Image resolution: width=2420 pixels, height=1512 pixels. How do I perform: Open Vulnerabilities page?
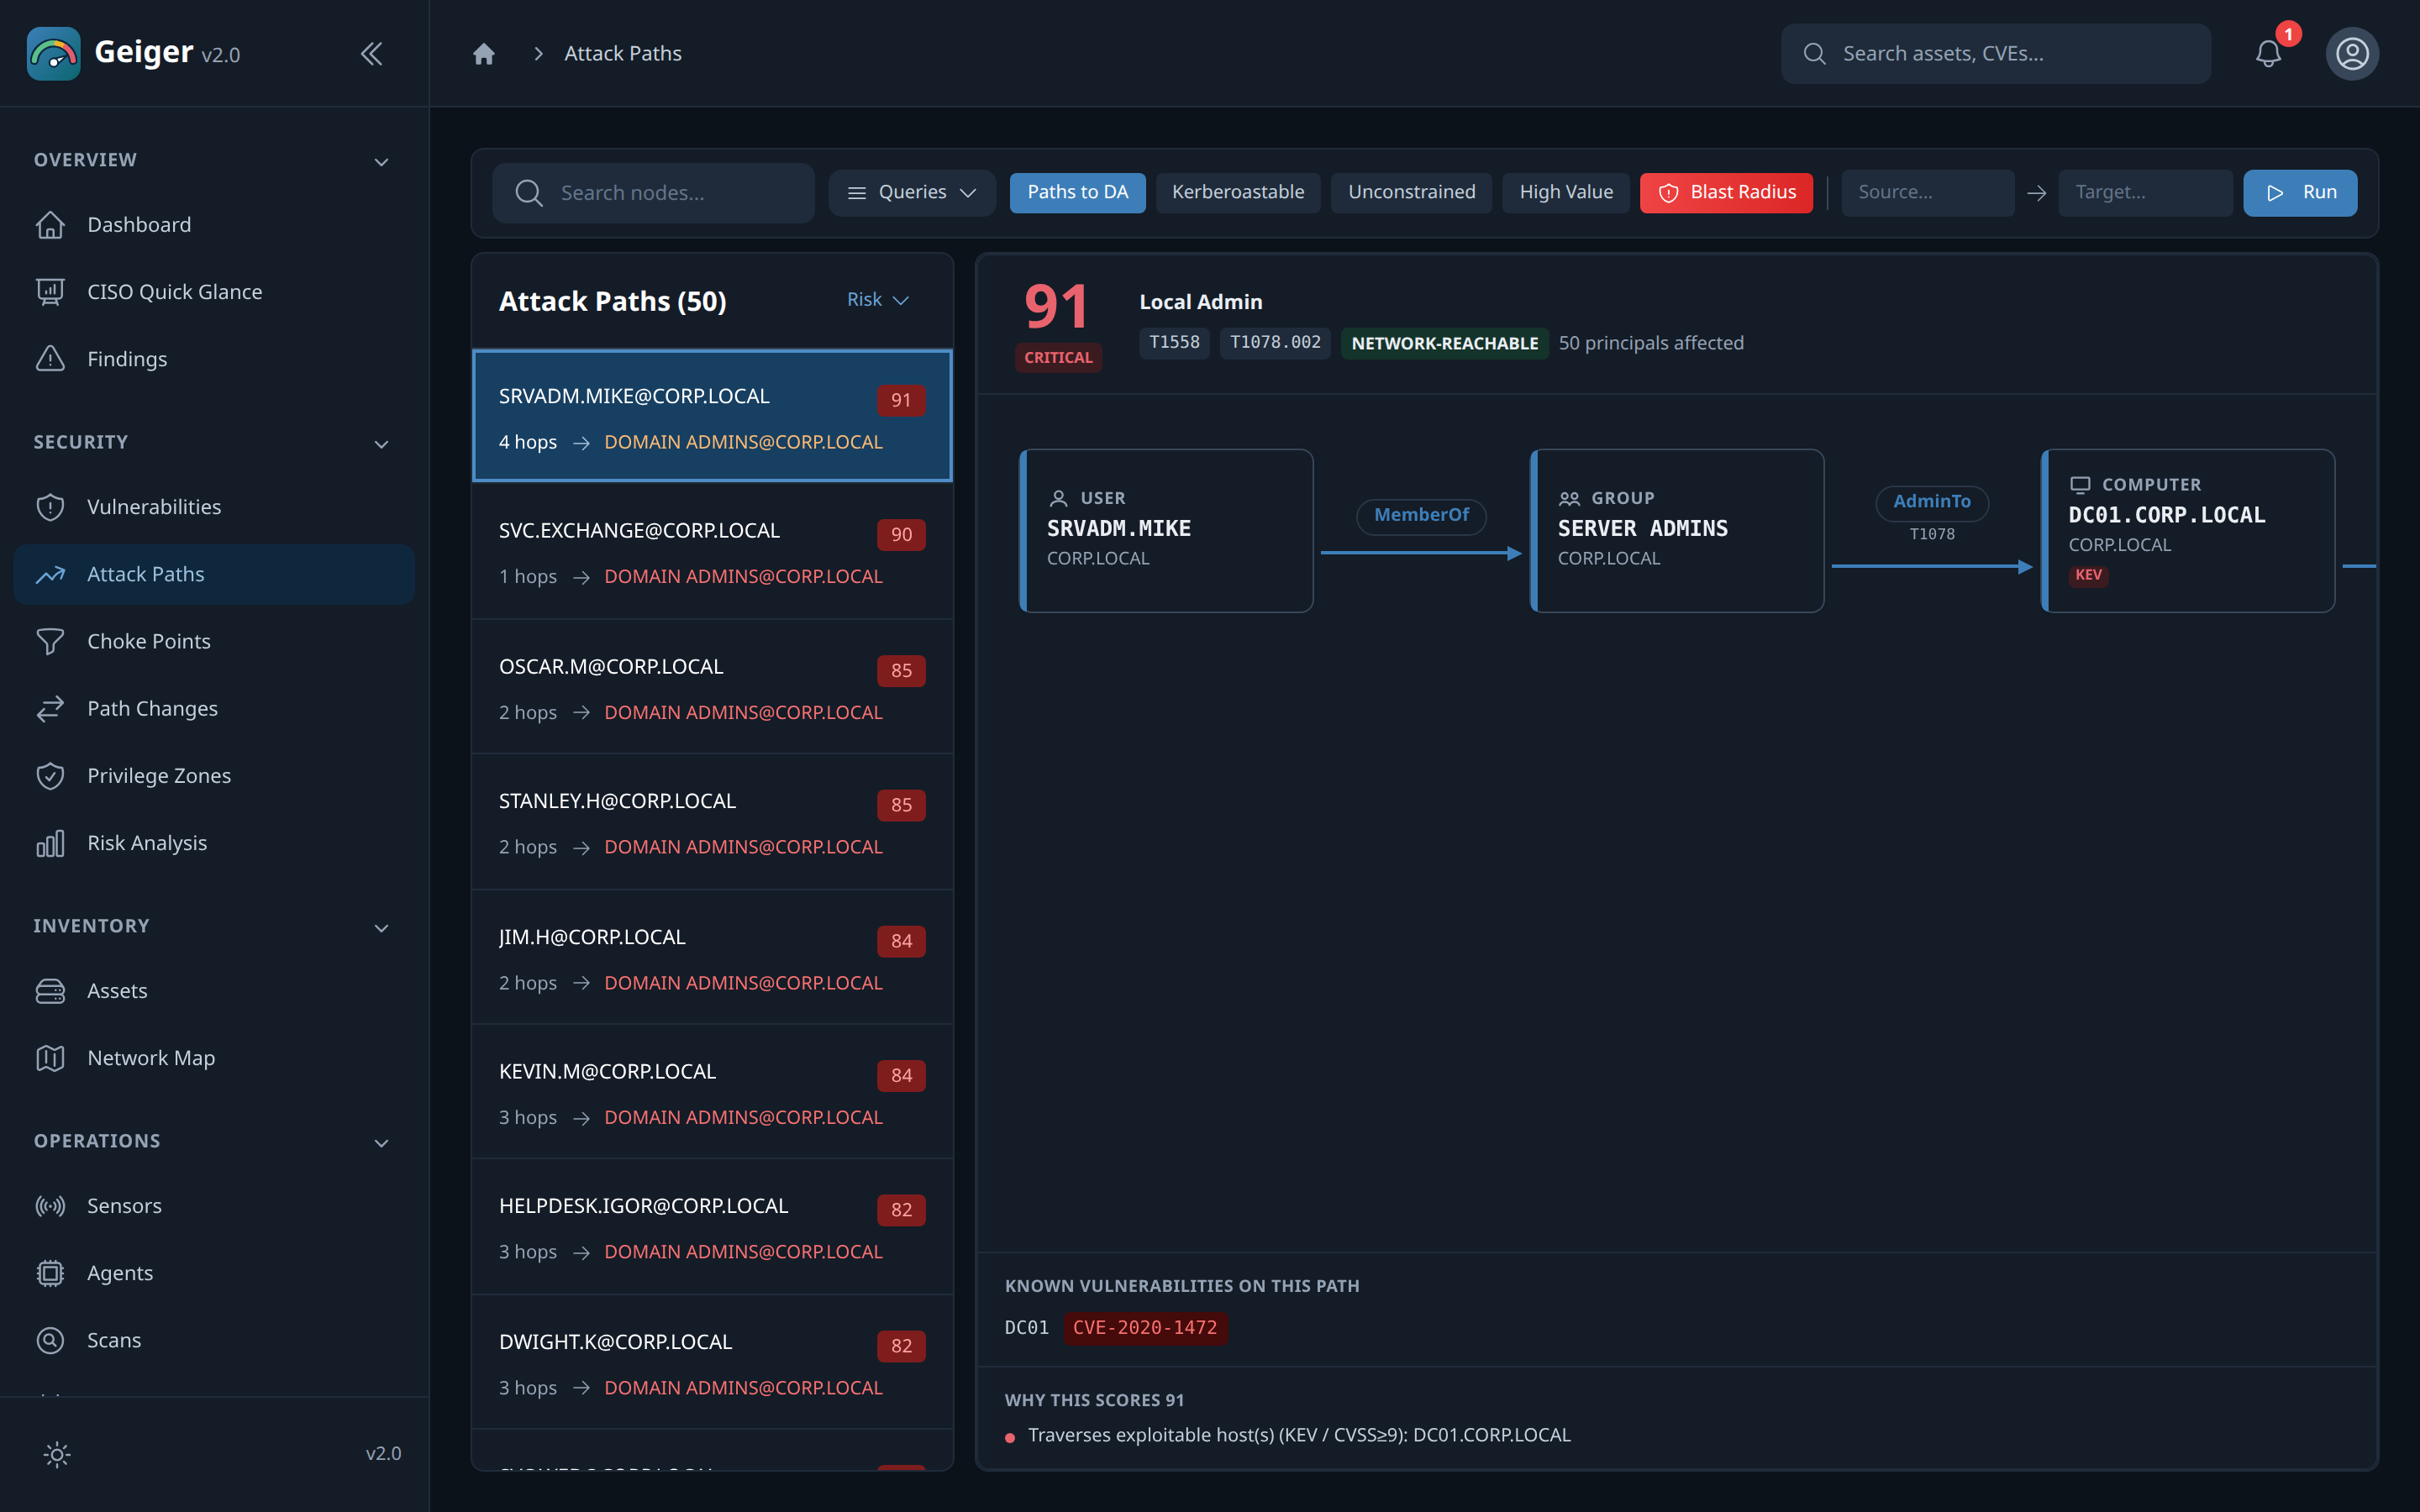pyautogui.click(x=214, y=507)
